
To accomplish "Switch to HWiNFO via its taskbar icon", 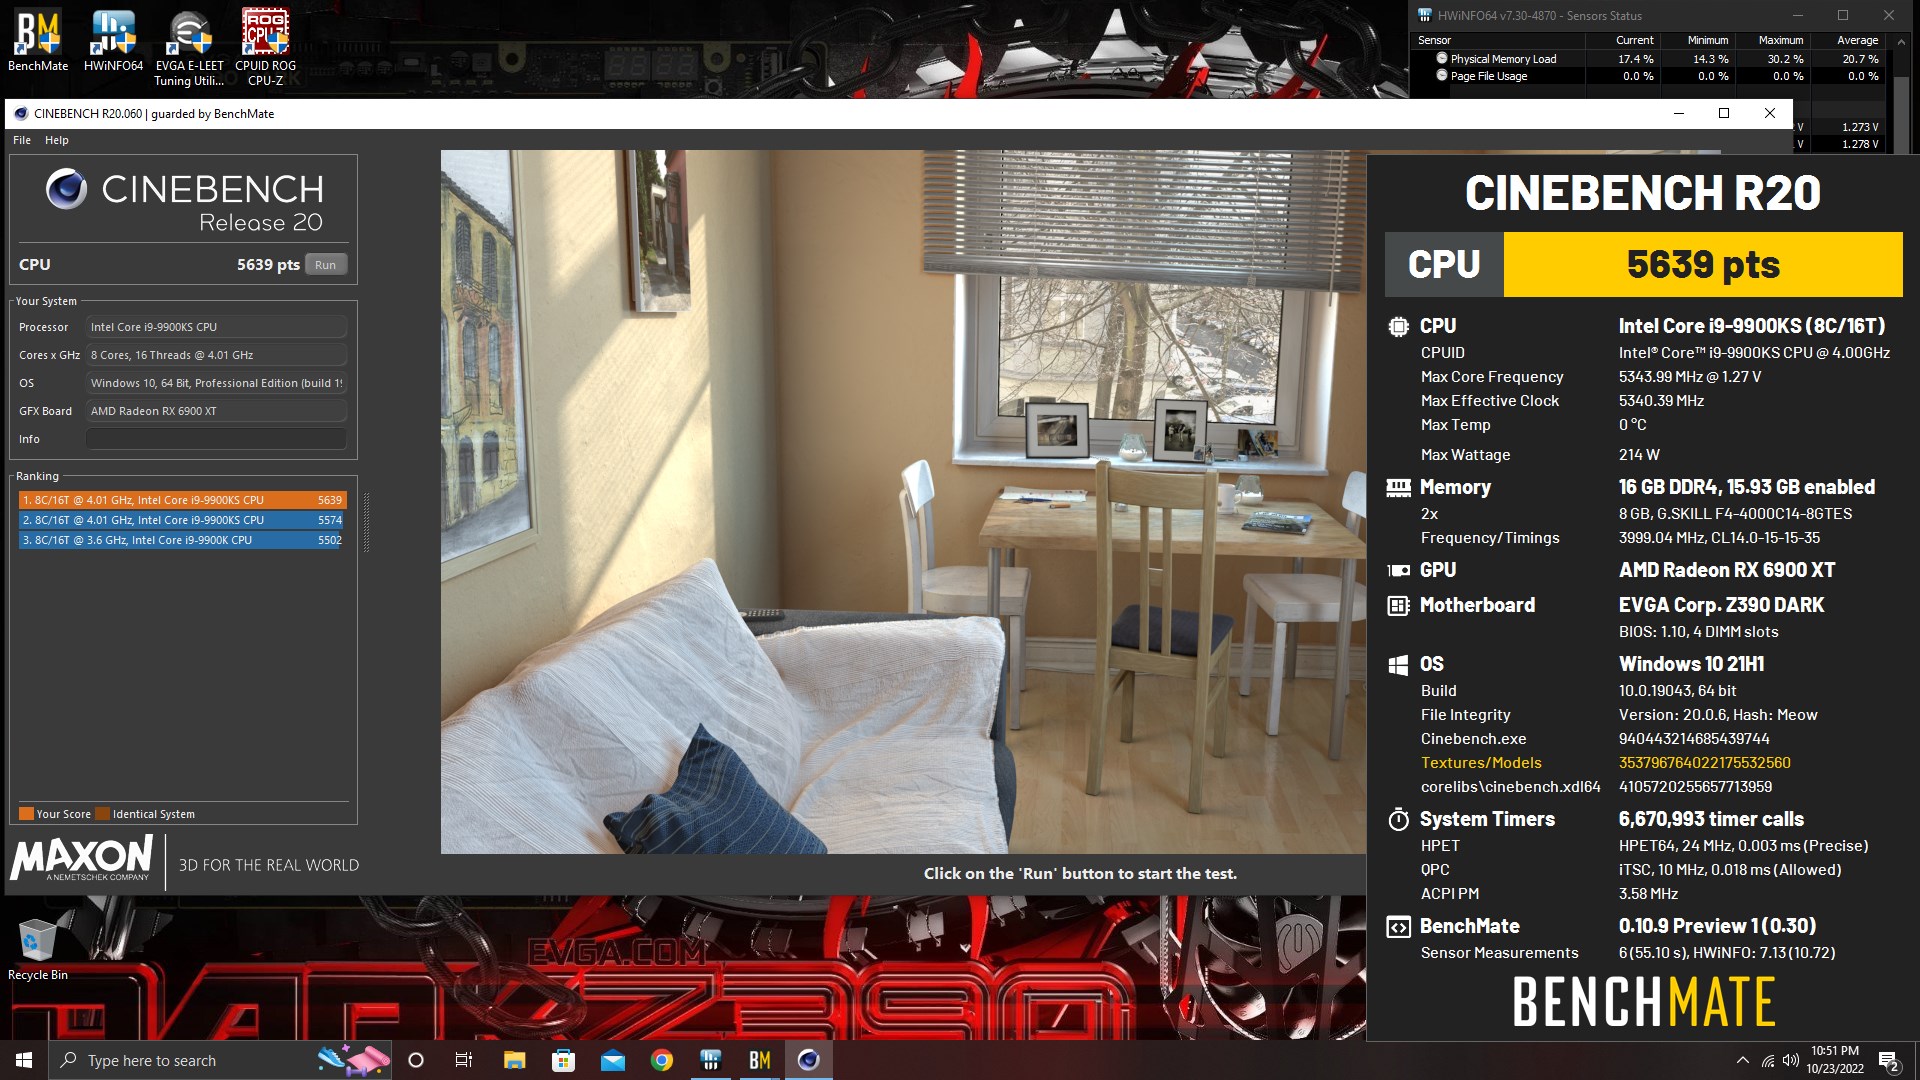I will [x=710, y=1060].
